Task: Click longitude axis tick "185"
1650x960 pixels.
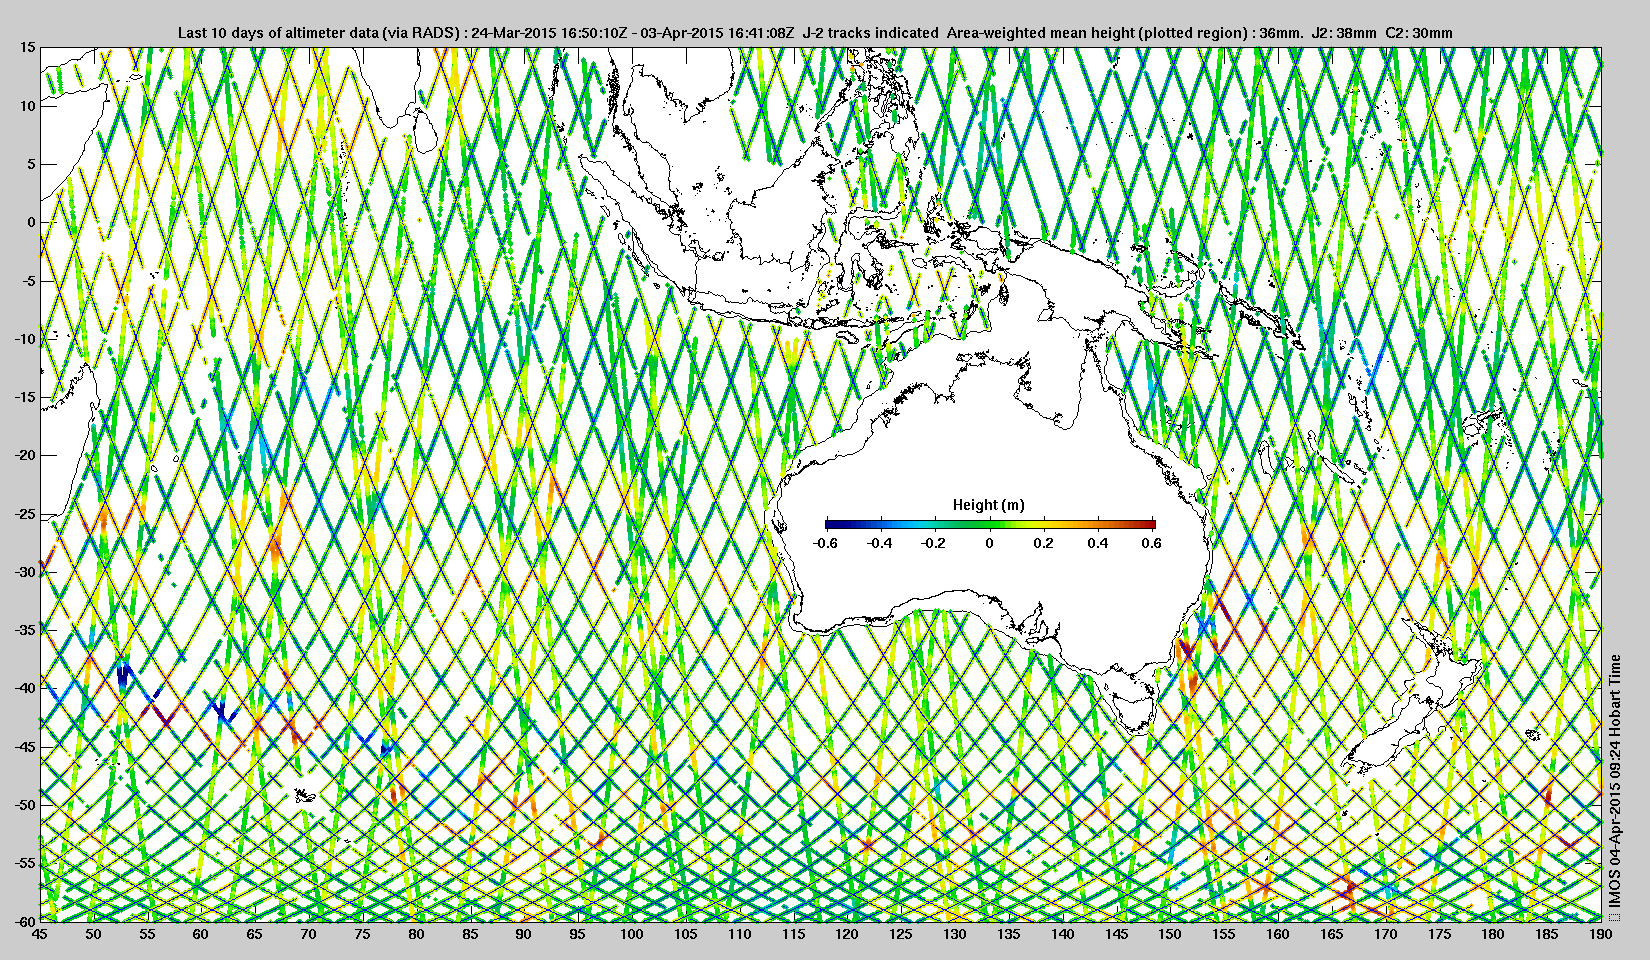Action: pos(1546,934)
